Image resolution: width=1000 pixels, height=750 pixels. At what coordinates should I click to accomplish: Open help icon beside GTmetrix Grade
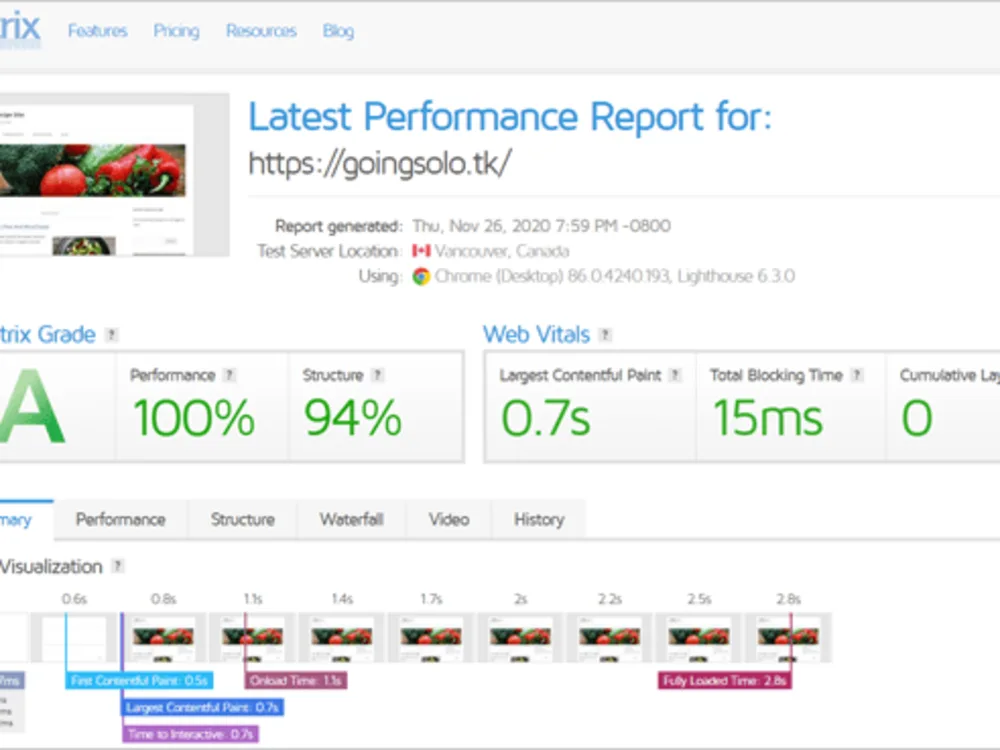(112, 334)
